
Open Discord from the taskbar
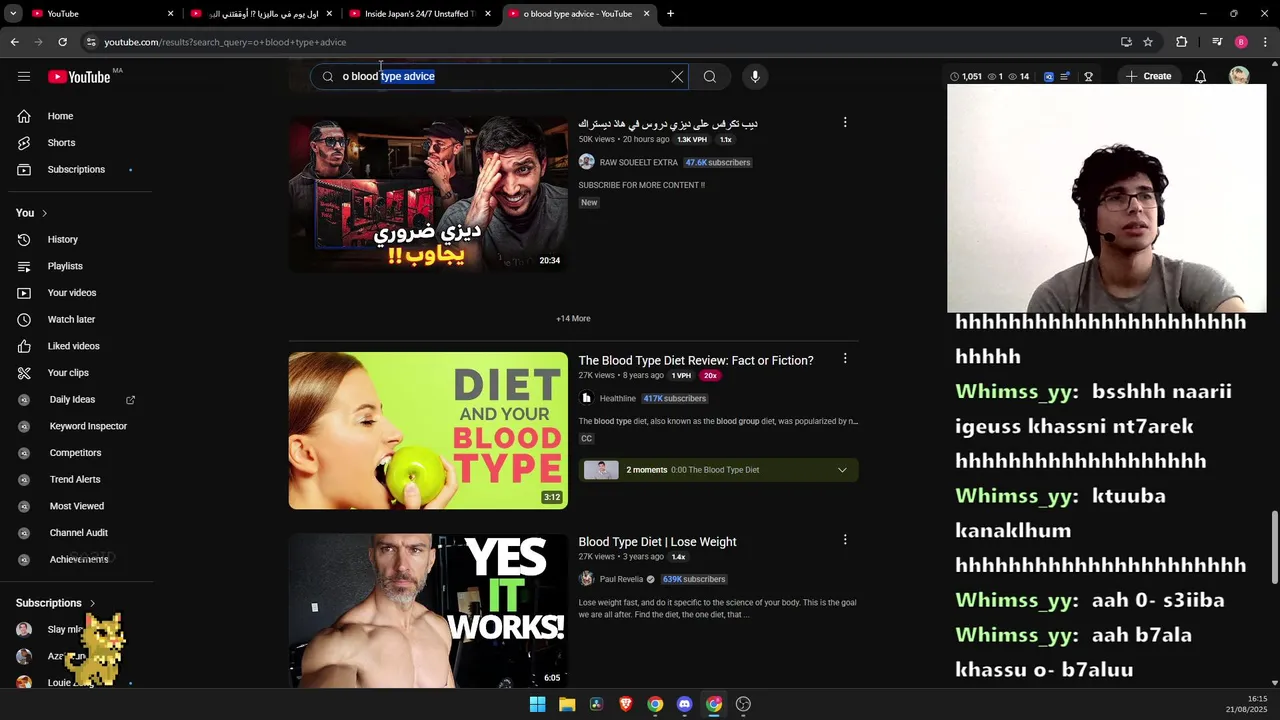[684, 704]
